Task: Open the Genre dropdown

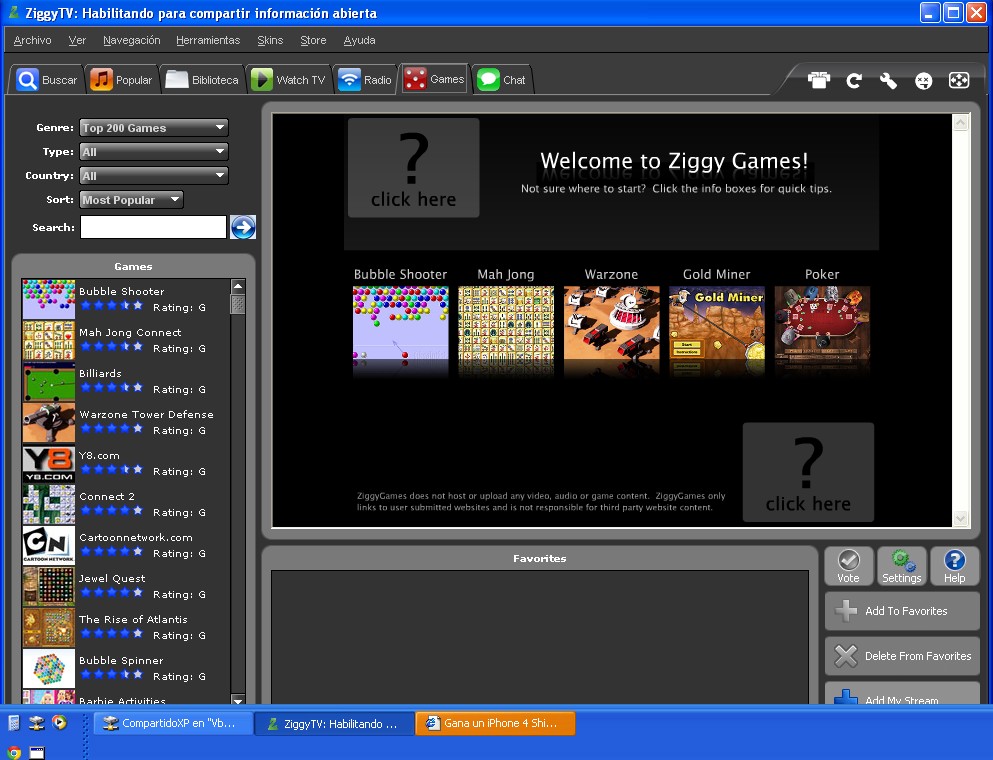Action: pos(154,127)
